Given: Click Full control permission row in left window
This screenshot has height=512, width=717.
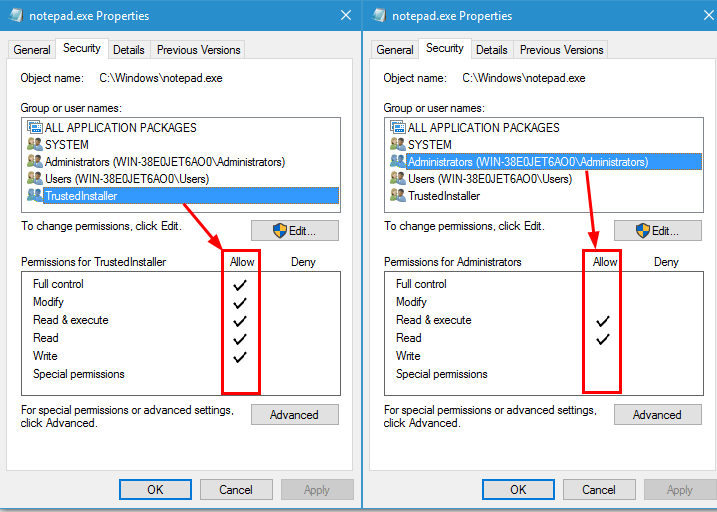Looking at the screenshot, I should click(x=181, y=284).
